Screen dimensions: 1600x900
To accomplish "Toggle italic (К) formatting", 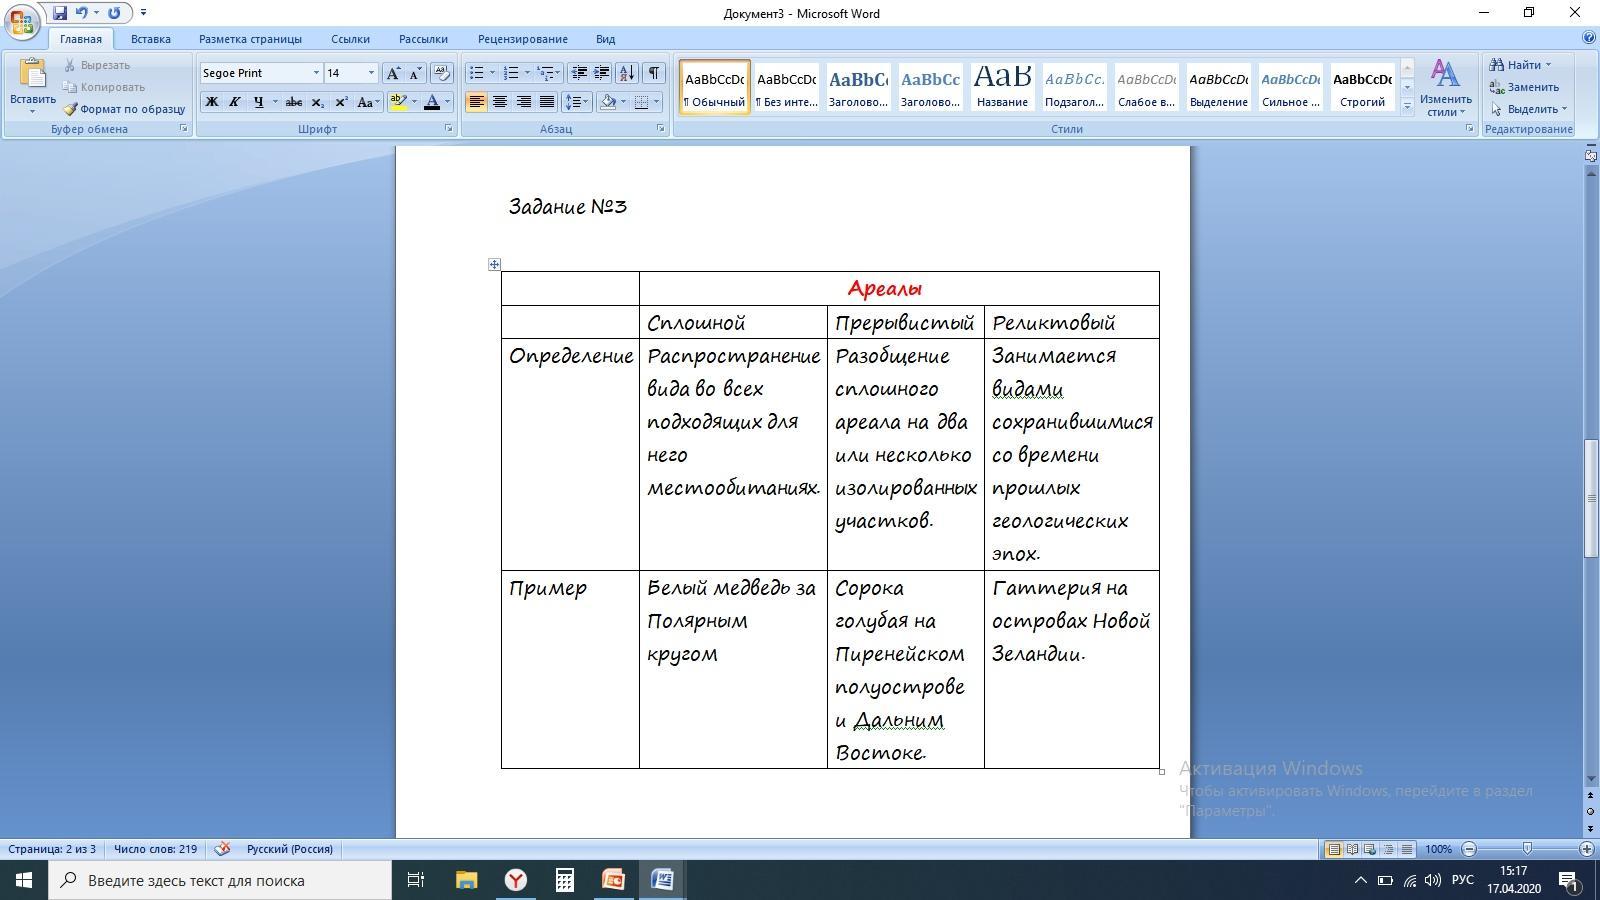I will click(234, 102).
